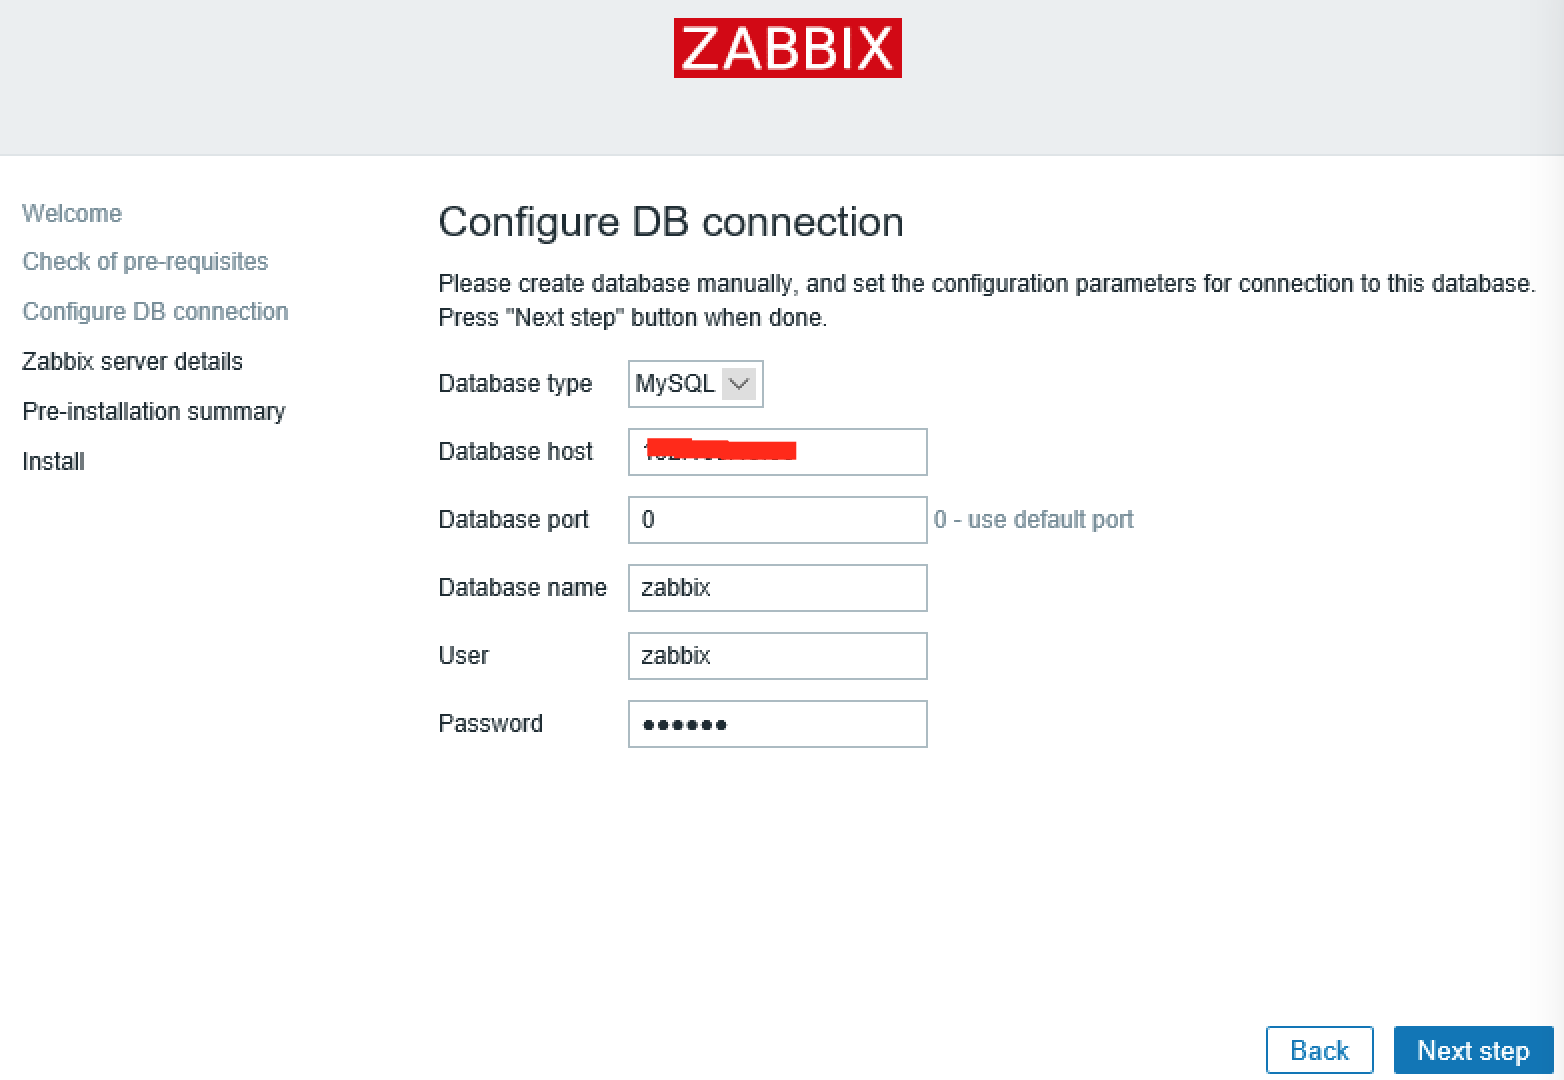This screenshot has height=1080, width=1564.
Task: Focus the Database host field
Action: click(x=777, y=452)
